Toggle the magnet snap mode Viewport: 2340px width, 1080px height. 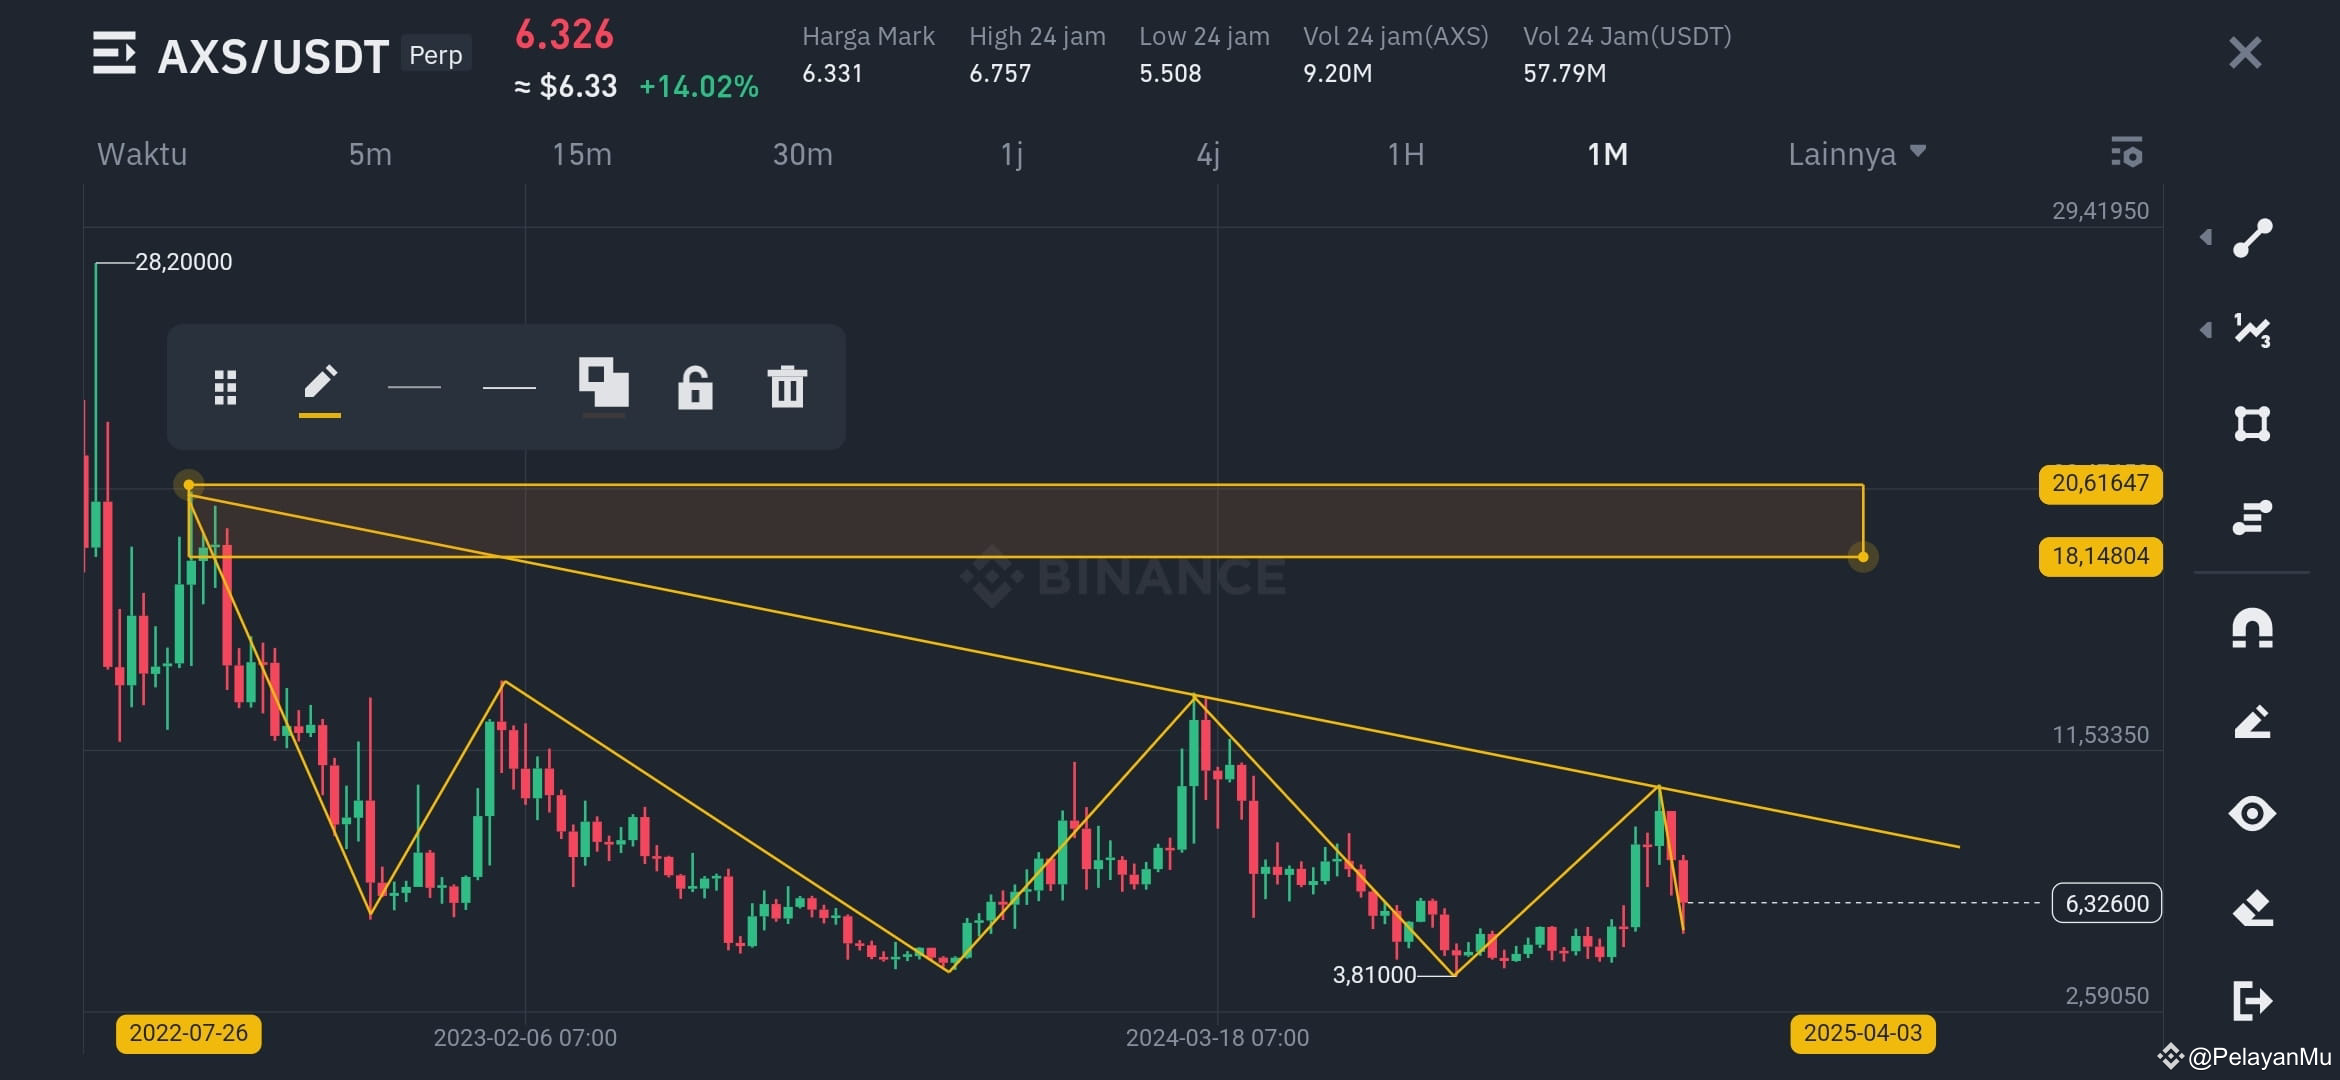(x=2251, y=627)
